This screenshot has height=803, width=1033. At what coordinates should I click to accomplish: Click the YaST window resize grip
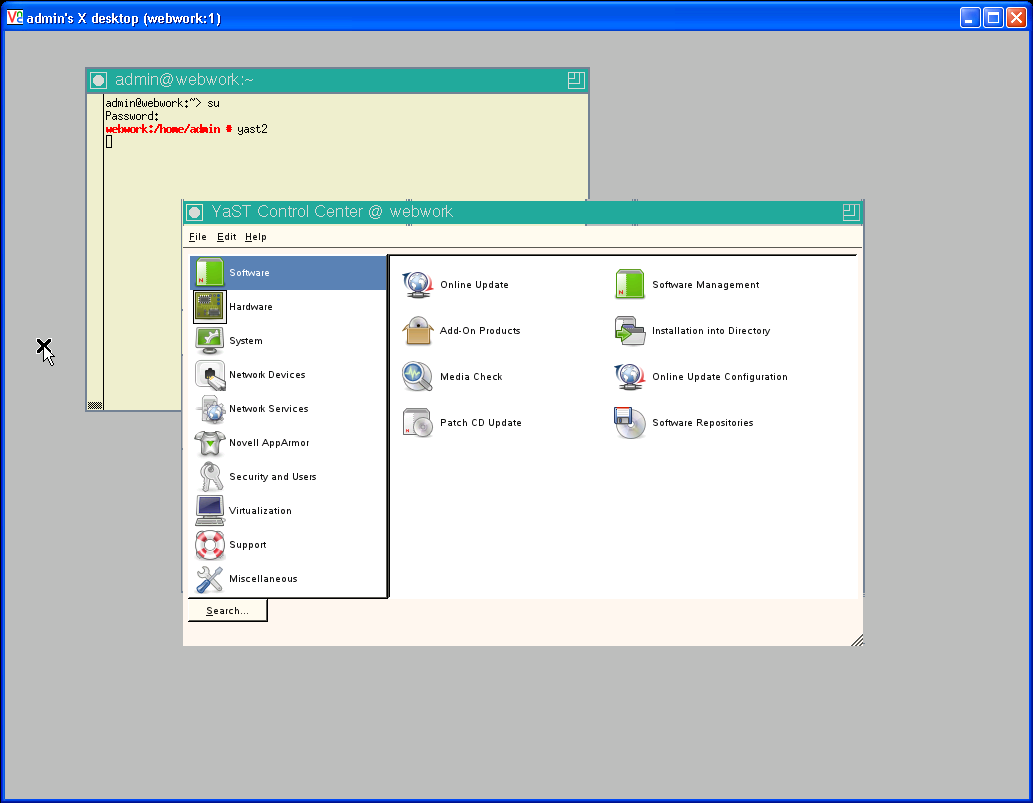(856, 640)
